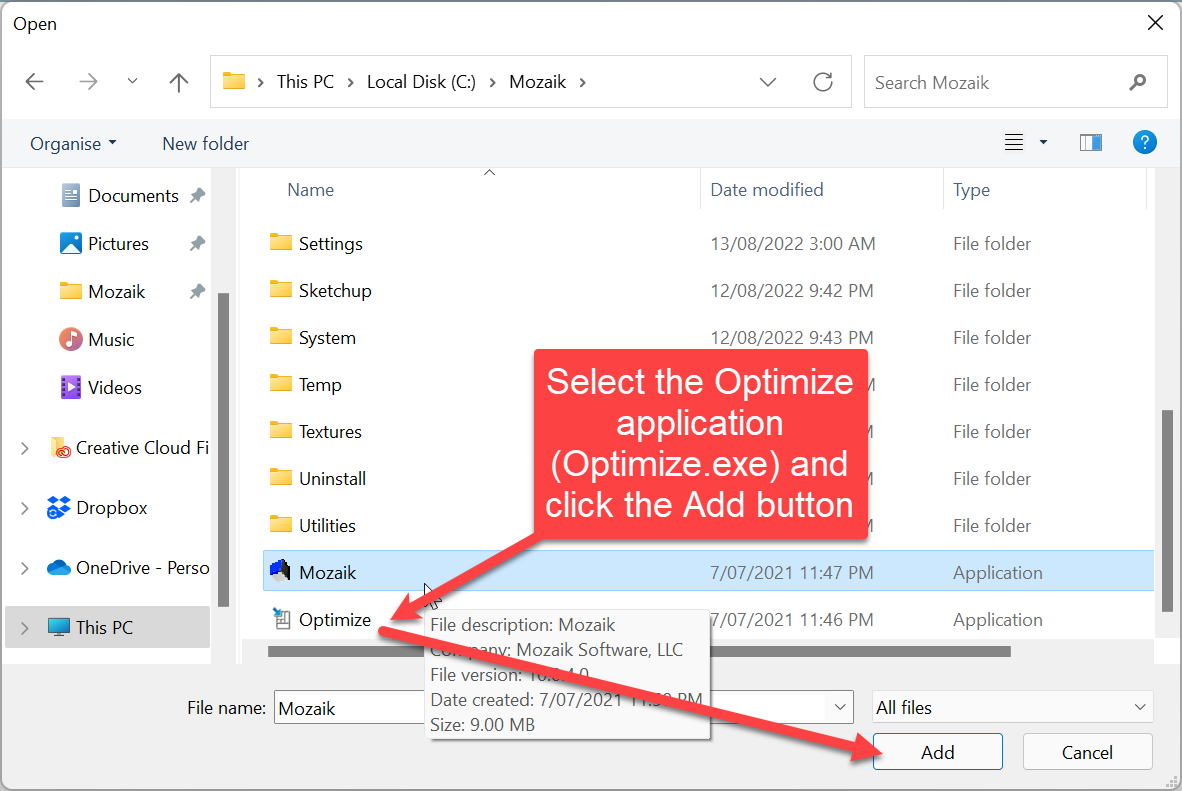Click the Back navigation arrow
This screenshot has height=791, width=1182.
pos(35,82)
